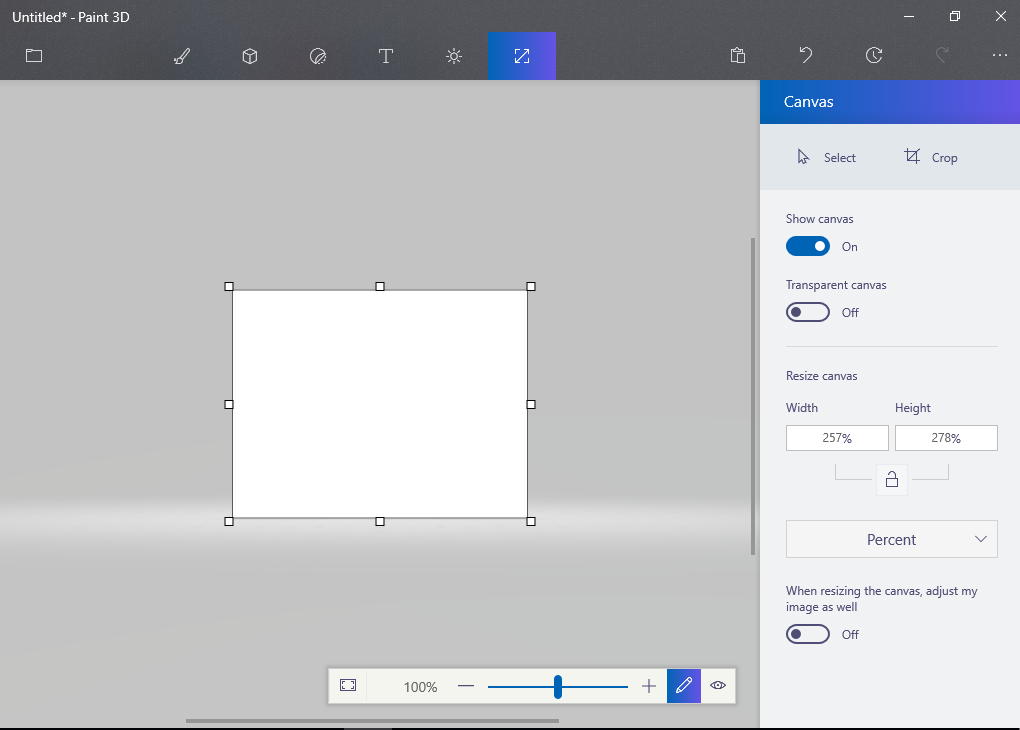Screen dimensions: 1020x730
Task: Click the zoom slider handle
Action: click(x=557, y=686)
